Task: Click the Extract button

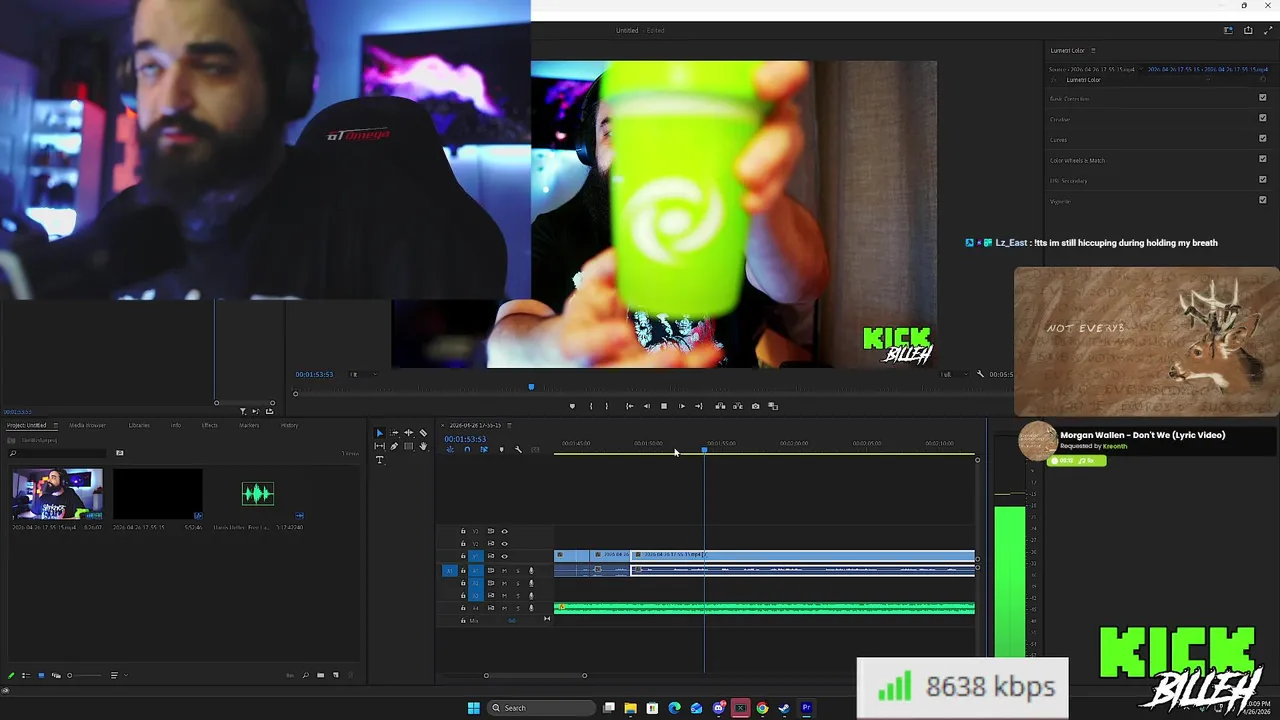Action: tap(738, 406)
